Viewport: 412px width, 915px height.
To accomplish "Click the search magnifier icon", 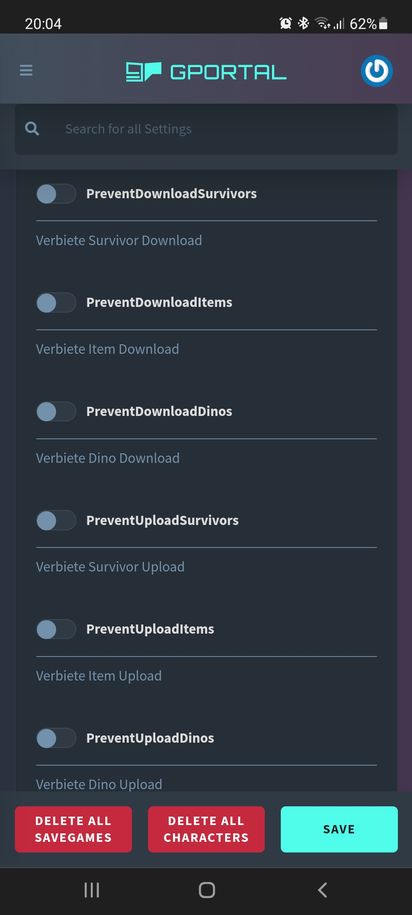I will 32,129.
